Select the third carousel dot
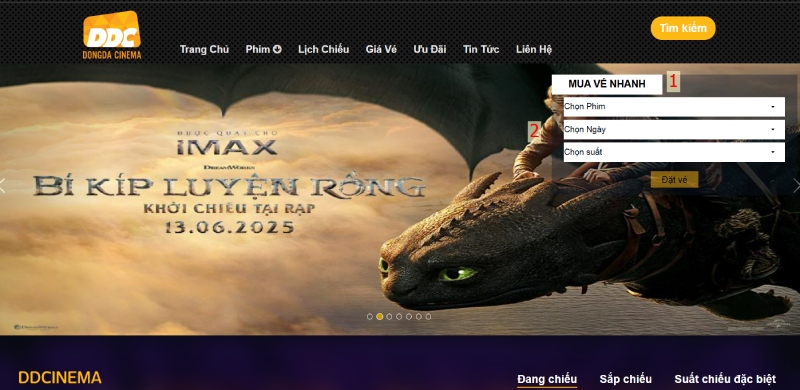Screen dimensions: 800x390 [389, 316]
